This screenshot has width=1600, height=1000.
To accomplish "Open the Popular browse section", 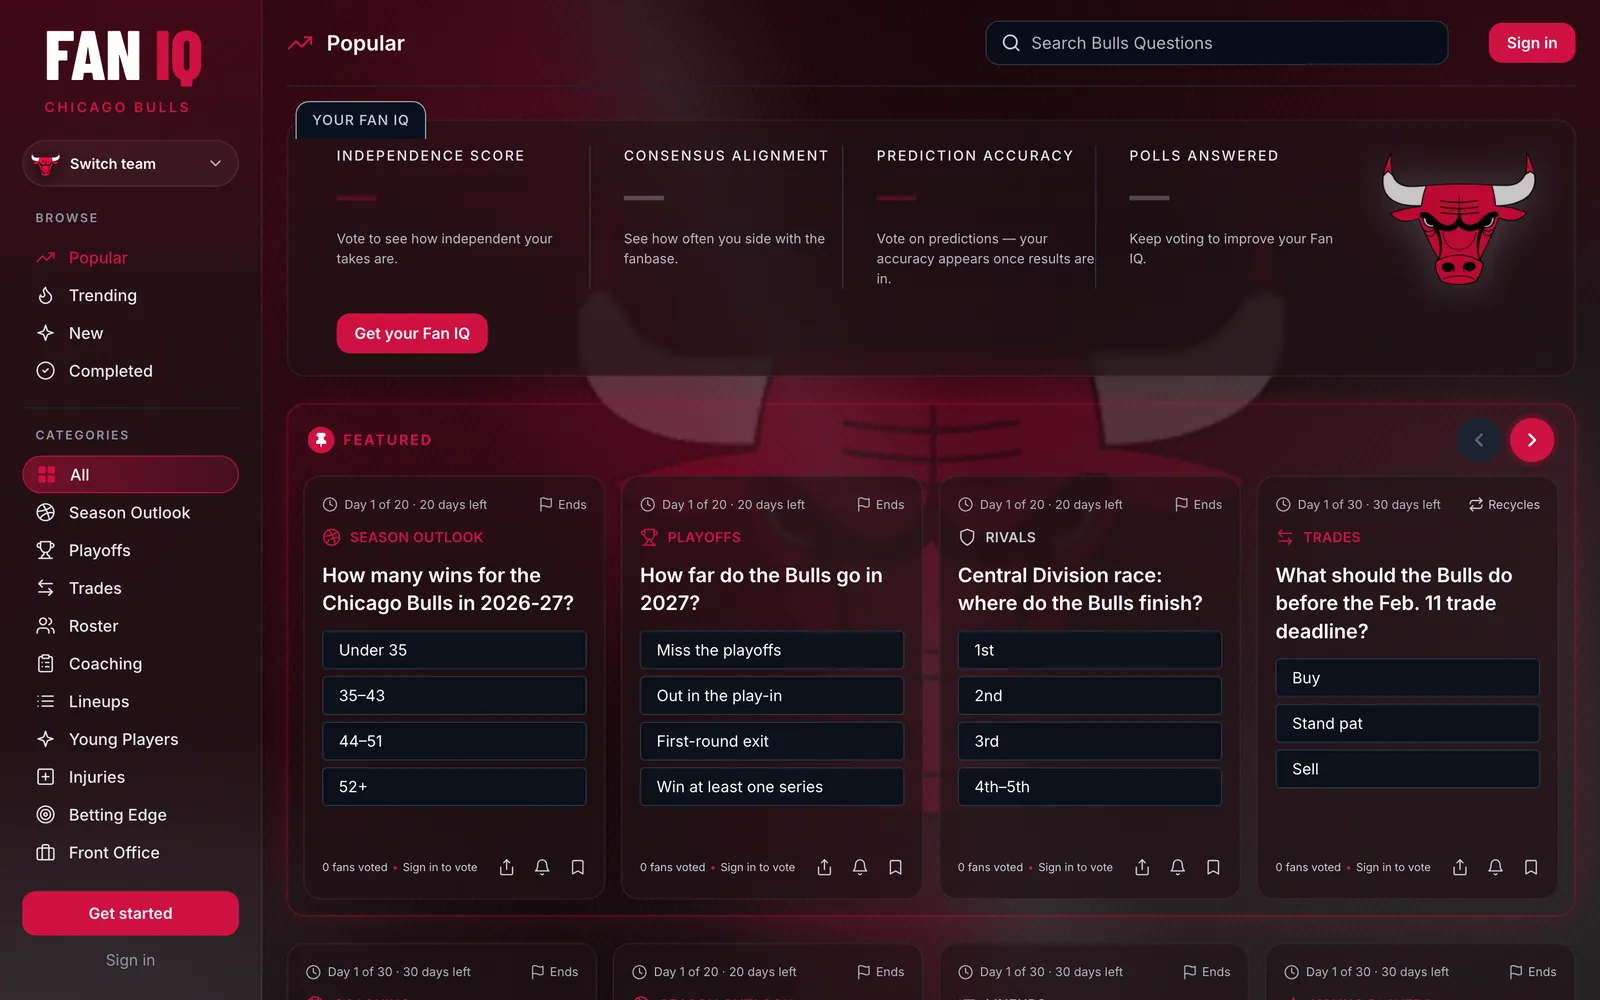I will tap(130, 258).
